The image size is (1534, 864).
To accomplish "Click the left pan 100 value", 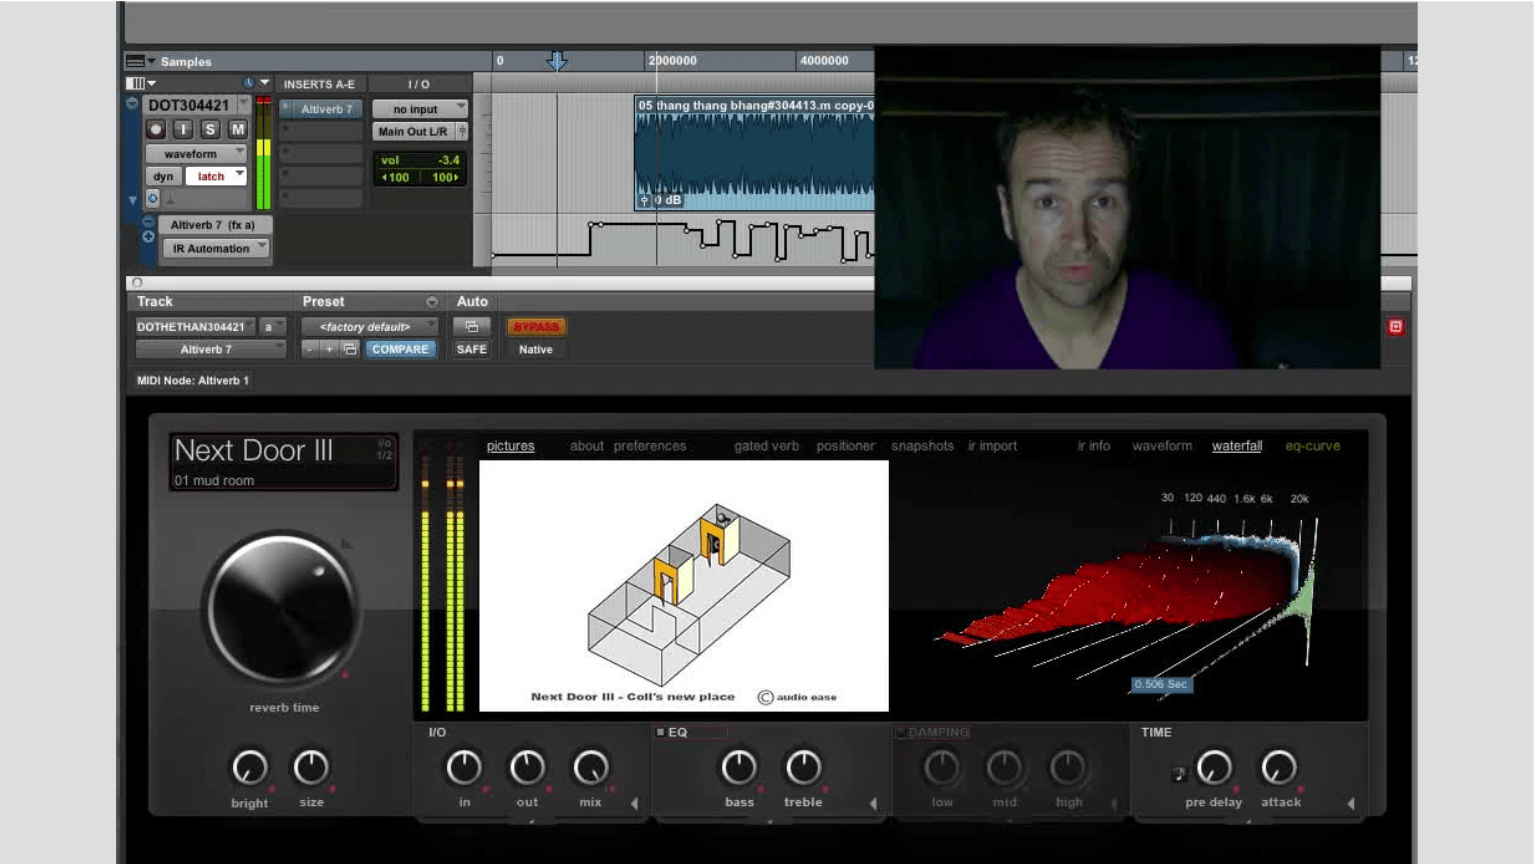I will [396, 177].
